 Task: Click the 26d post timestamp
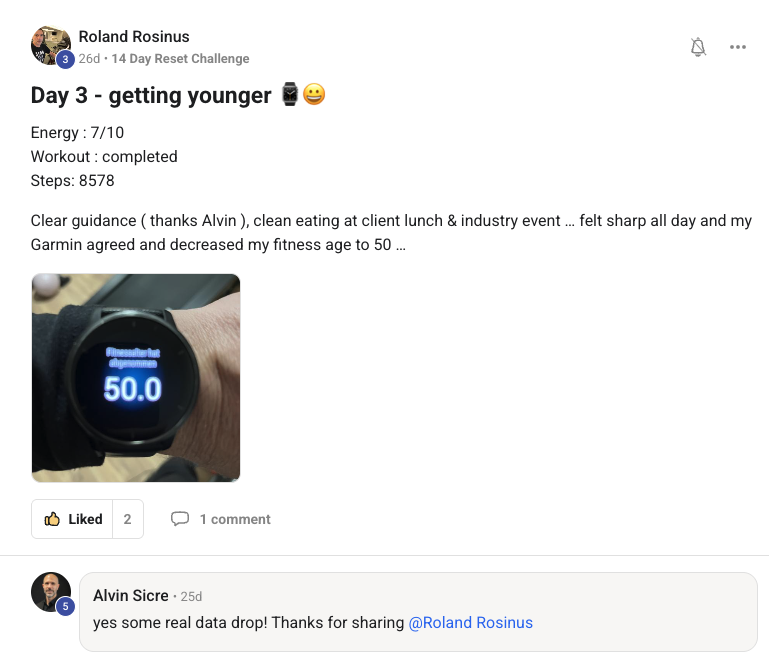coord(89,59)
